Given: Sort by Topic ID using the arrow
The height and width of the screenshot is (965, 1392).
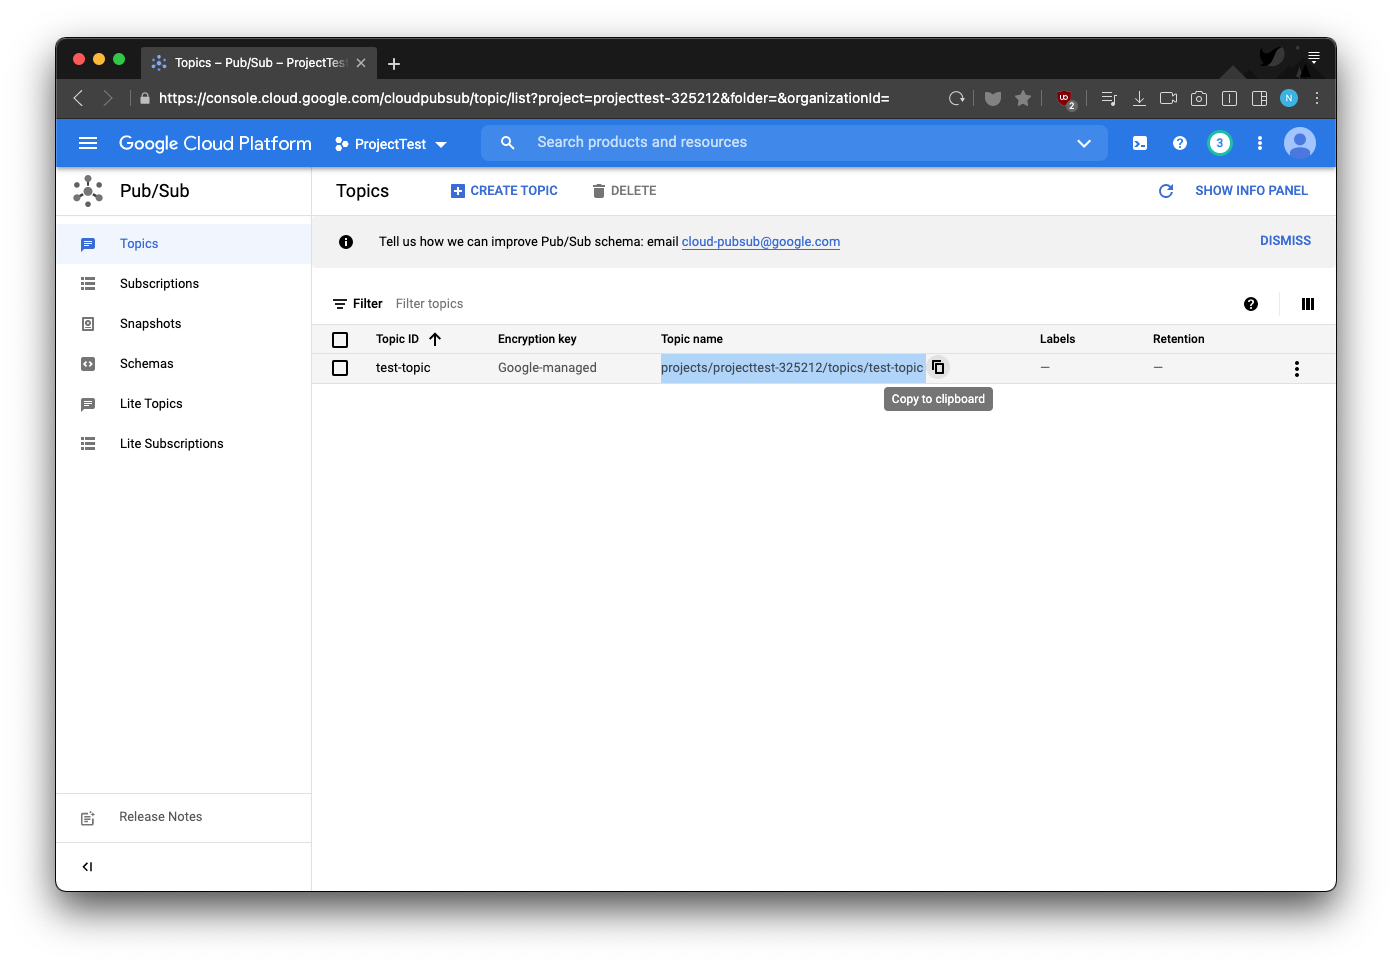Looking at the screenshot, I should (435, 339).
